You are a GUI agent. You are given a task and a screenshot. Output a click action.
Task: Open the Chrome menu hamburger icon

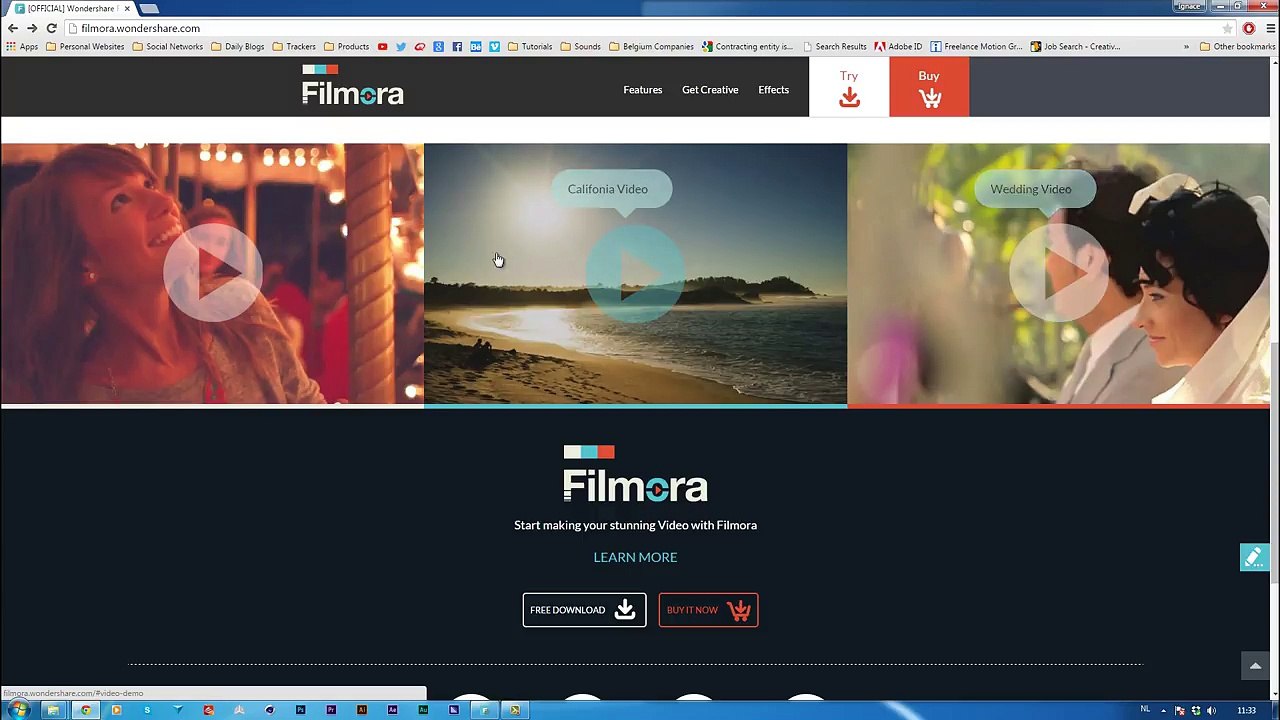point(1270,28)
